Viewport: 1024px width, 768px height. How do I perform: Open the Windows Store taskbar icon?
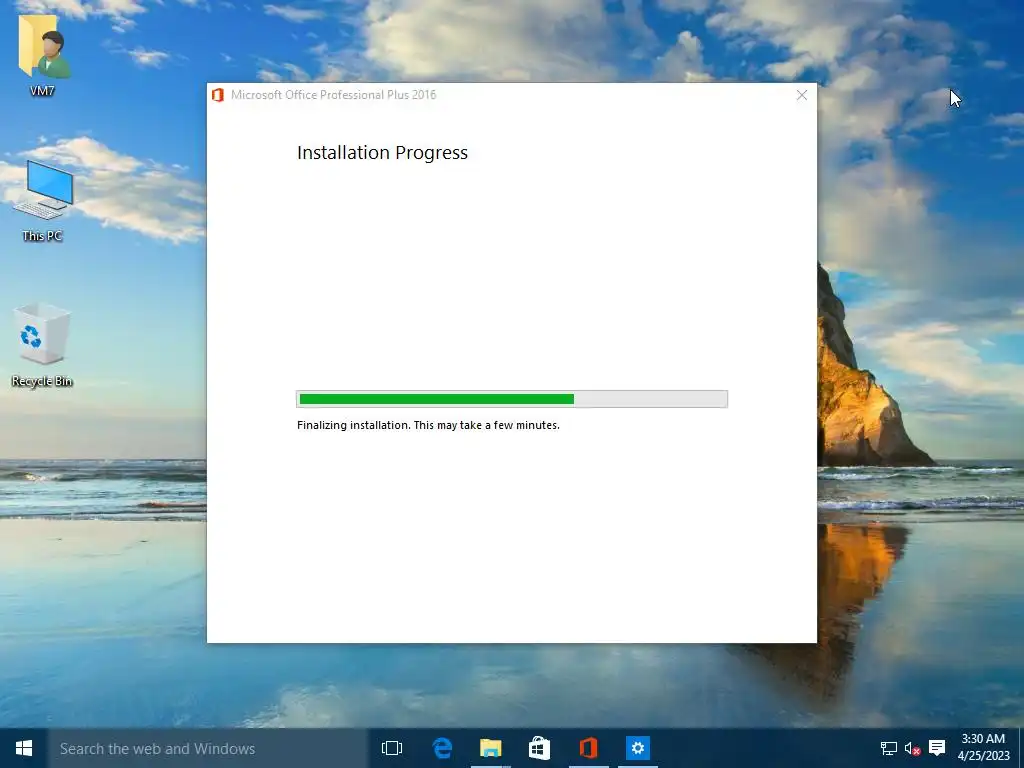point(539,748)
